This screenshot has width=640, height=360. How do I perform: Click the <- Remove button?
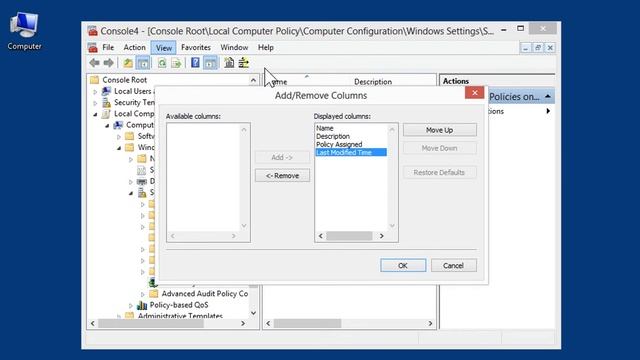point(282,176)
